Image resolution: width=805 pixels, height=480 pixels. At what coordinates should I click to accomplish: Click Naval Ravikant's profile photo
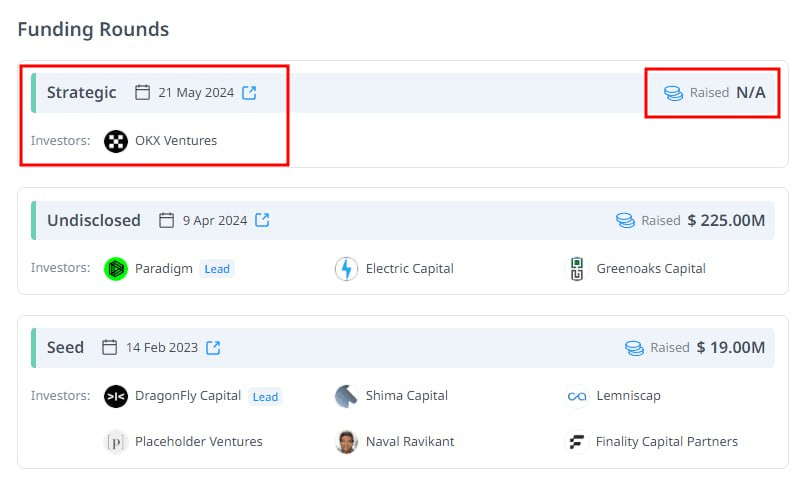coord(347,442)
